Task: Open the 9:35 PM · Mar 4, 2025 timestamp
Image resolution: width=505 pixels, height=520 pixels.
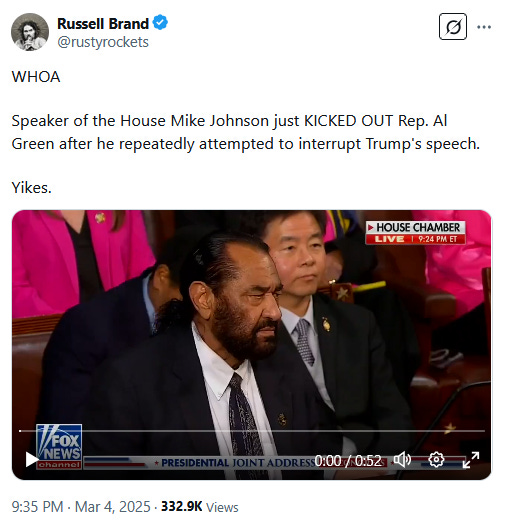Action: 81,507
